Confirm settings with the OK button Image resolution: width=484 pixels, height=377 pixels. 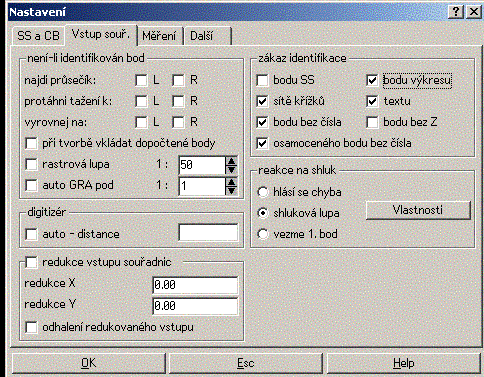tap(89, 363)
